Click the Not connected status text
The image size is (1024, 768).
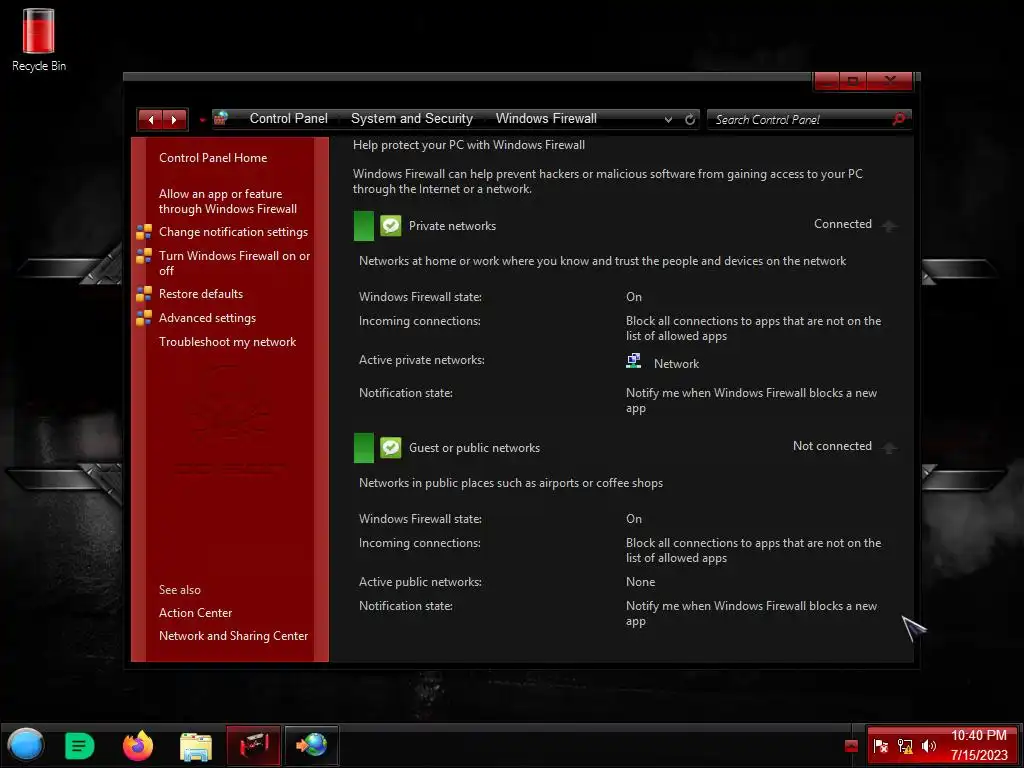(832, 446)
